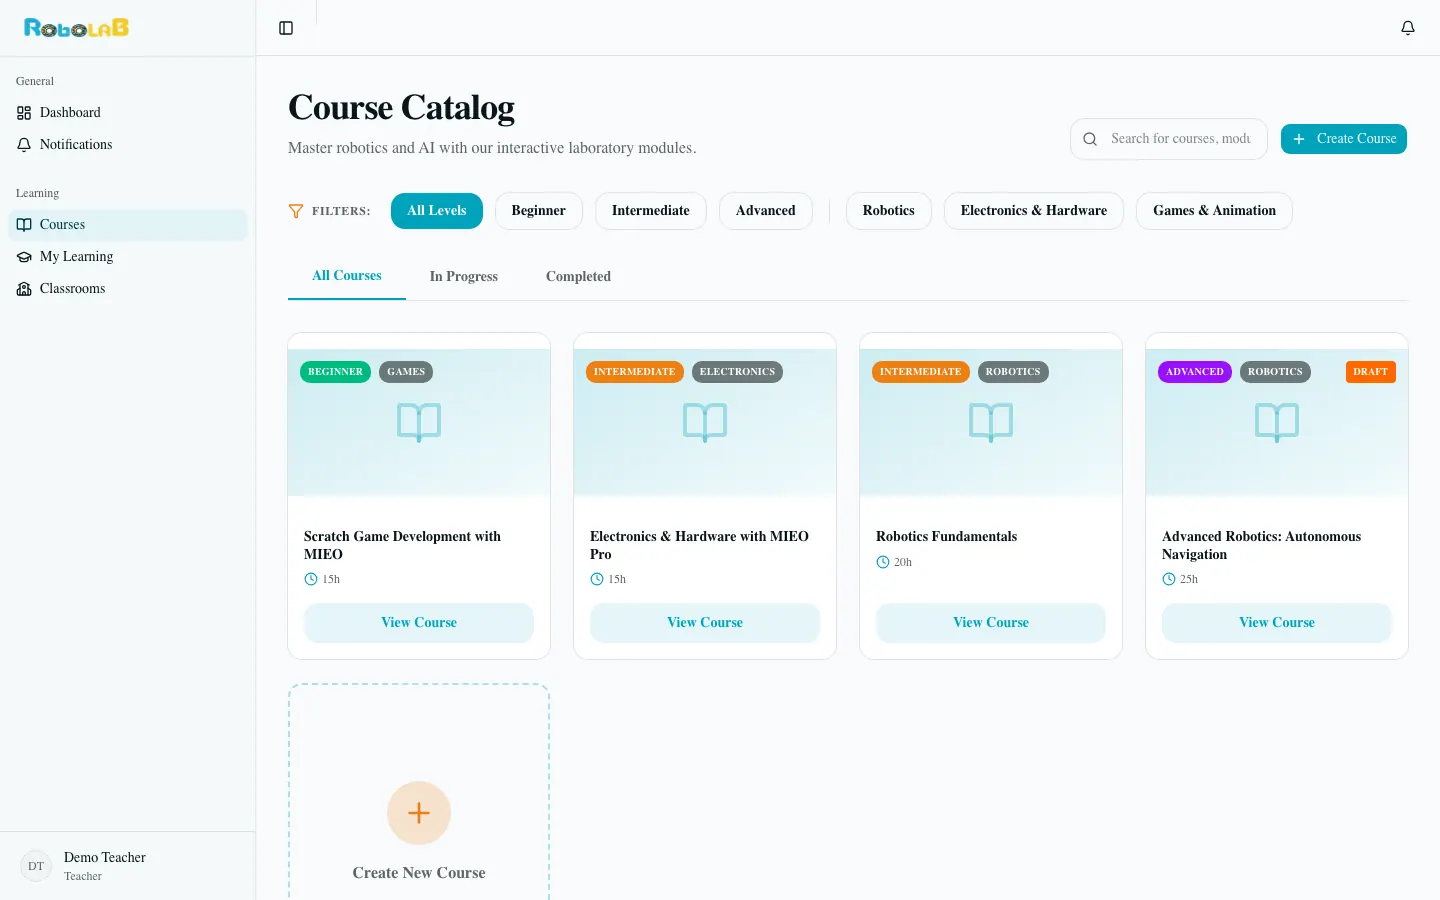This screenshot has width=1440, height=900.
Task: Click clock icon on Advanced Robotics card
Action: click(1169, 579)
